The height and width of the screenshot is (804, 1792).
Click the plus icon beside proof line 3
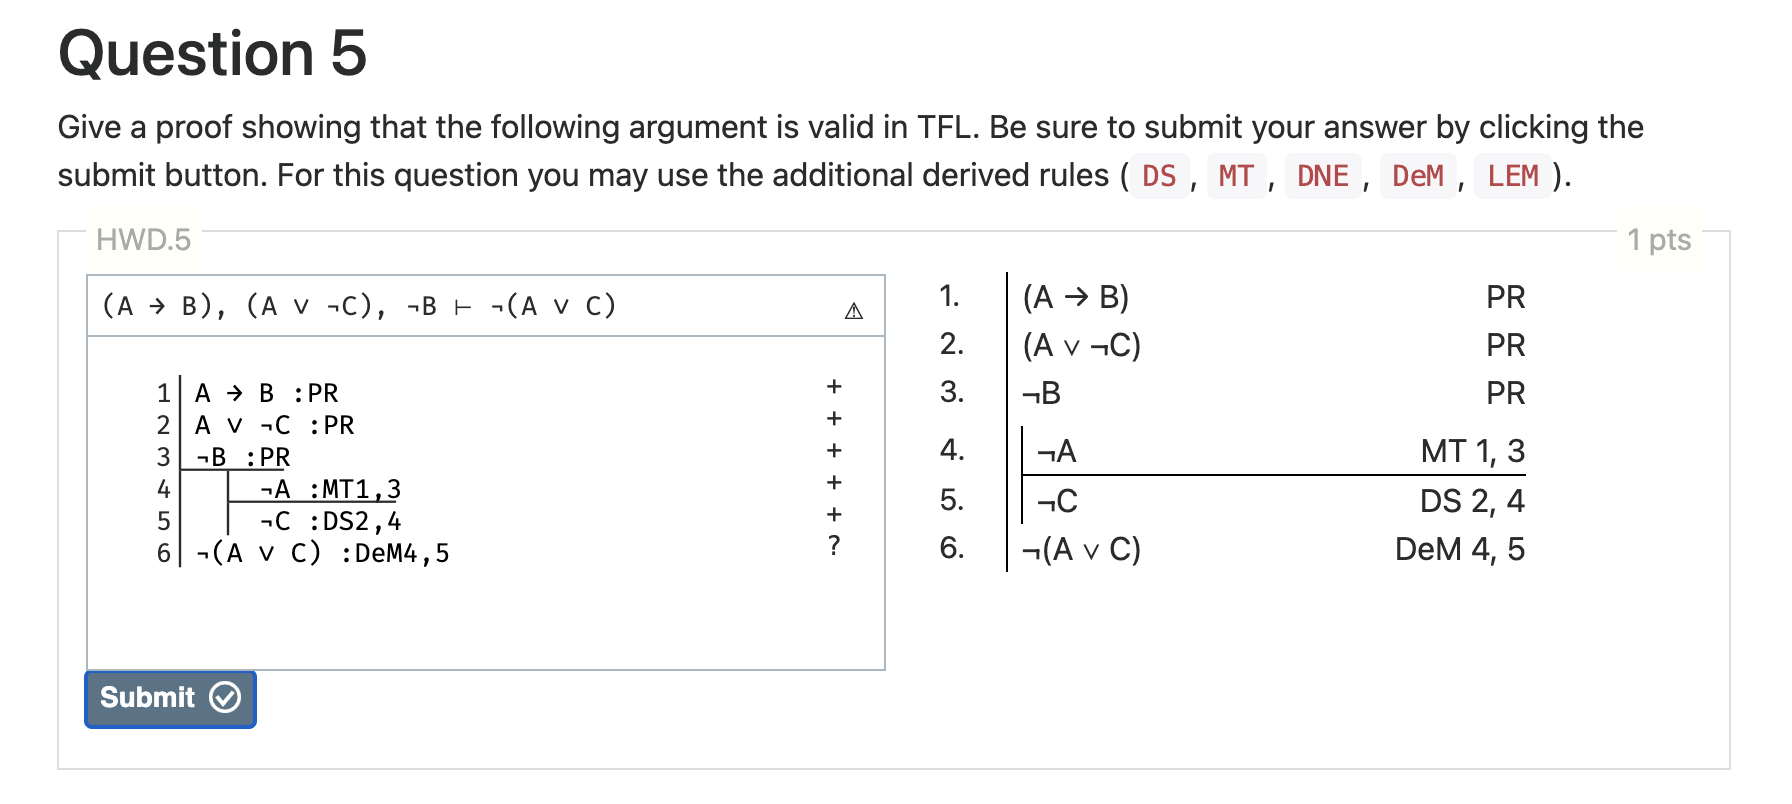(x=834, y=451)
